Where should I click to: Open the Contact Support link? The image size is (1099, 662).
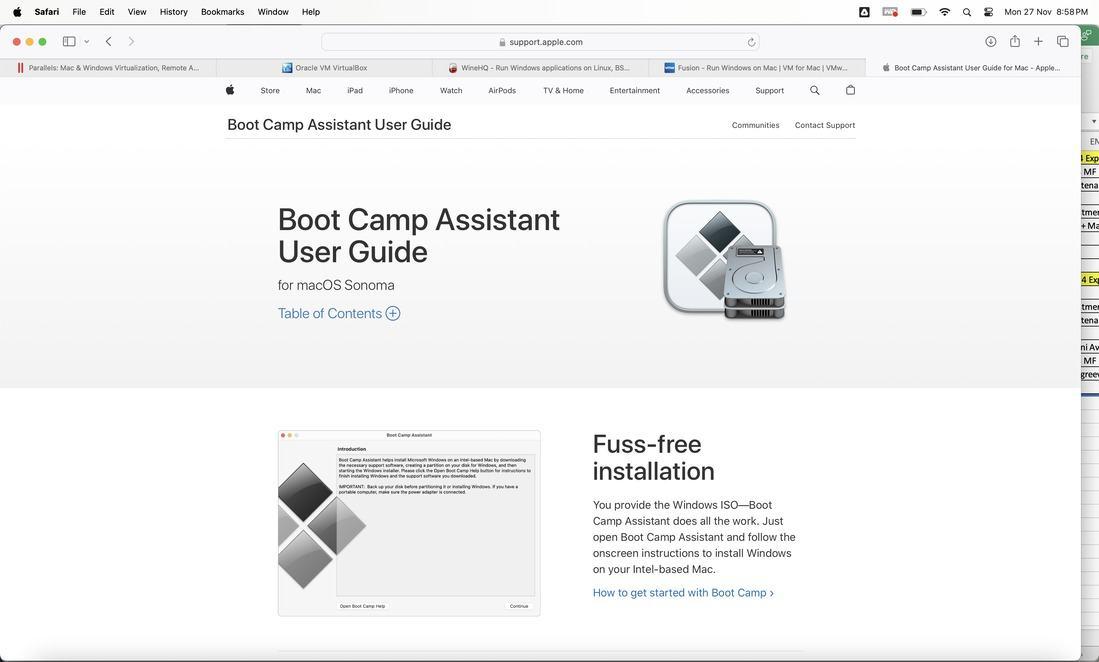(825, 125)
